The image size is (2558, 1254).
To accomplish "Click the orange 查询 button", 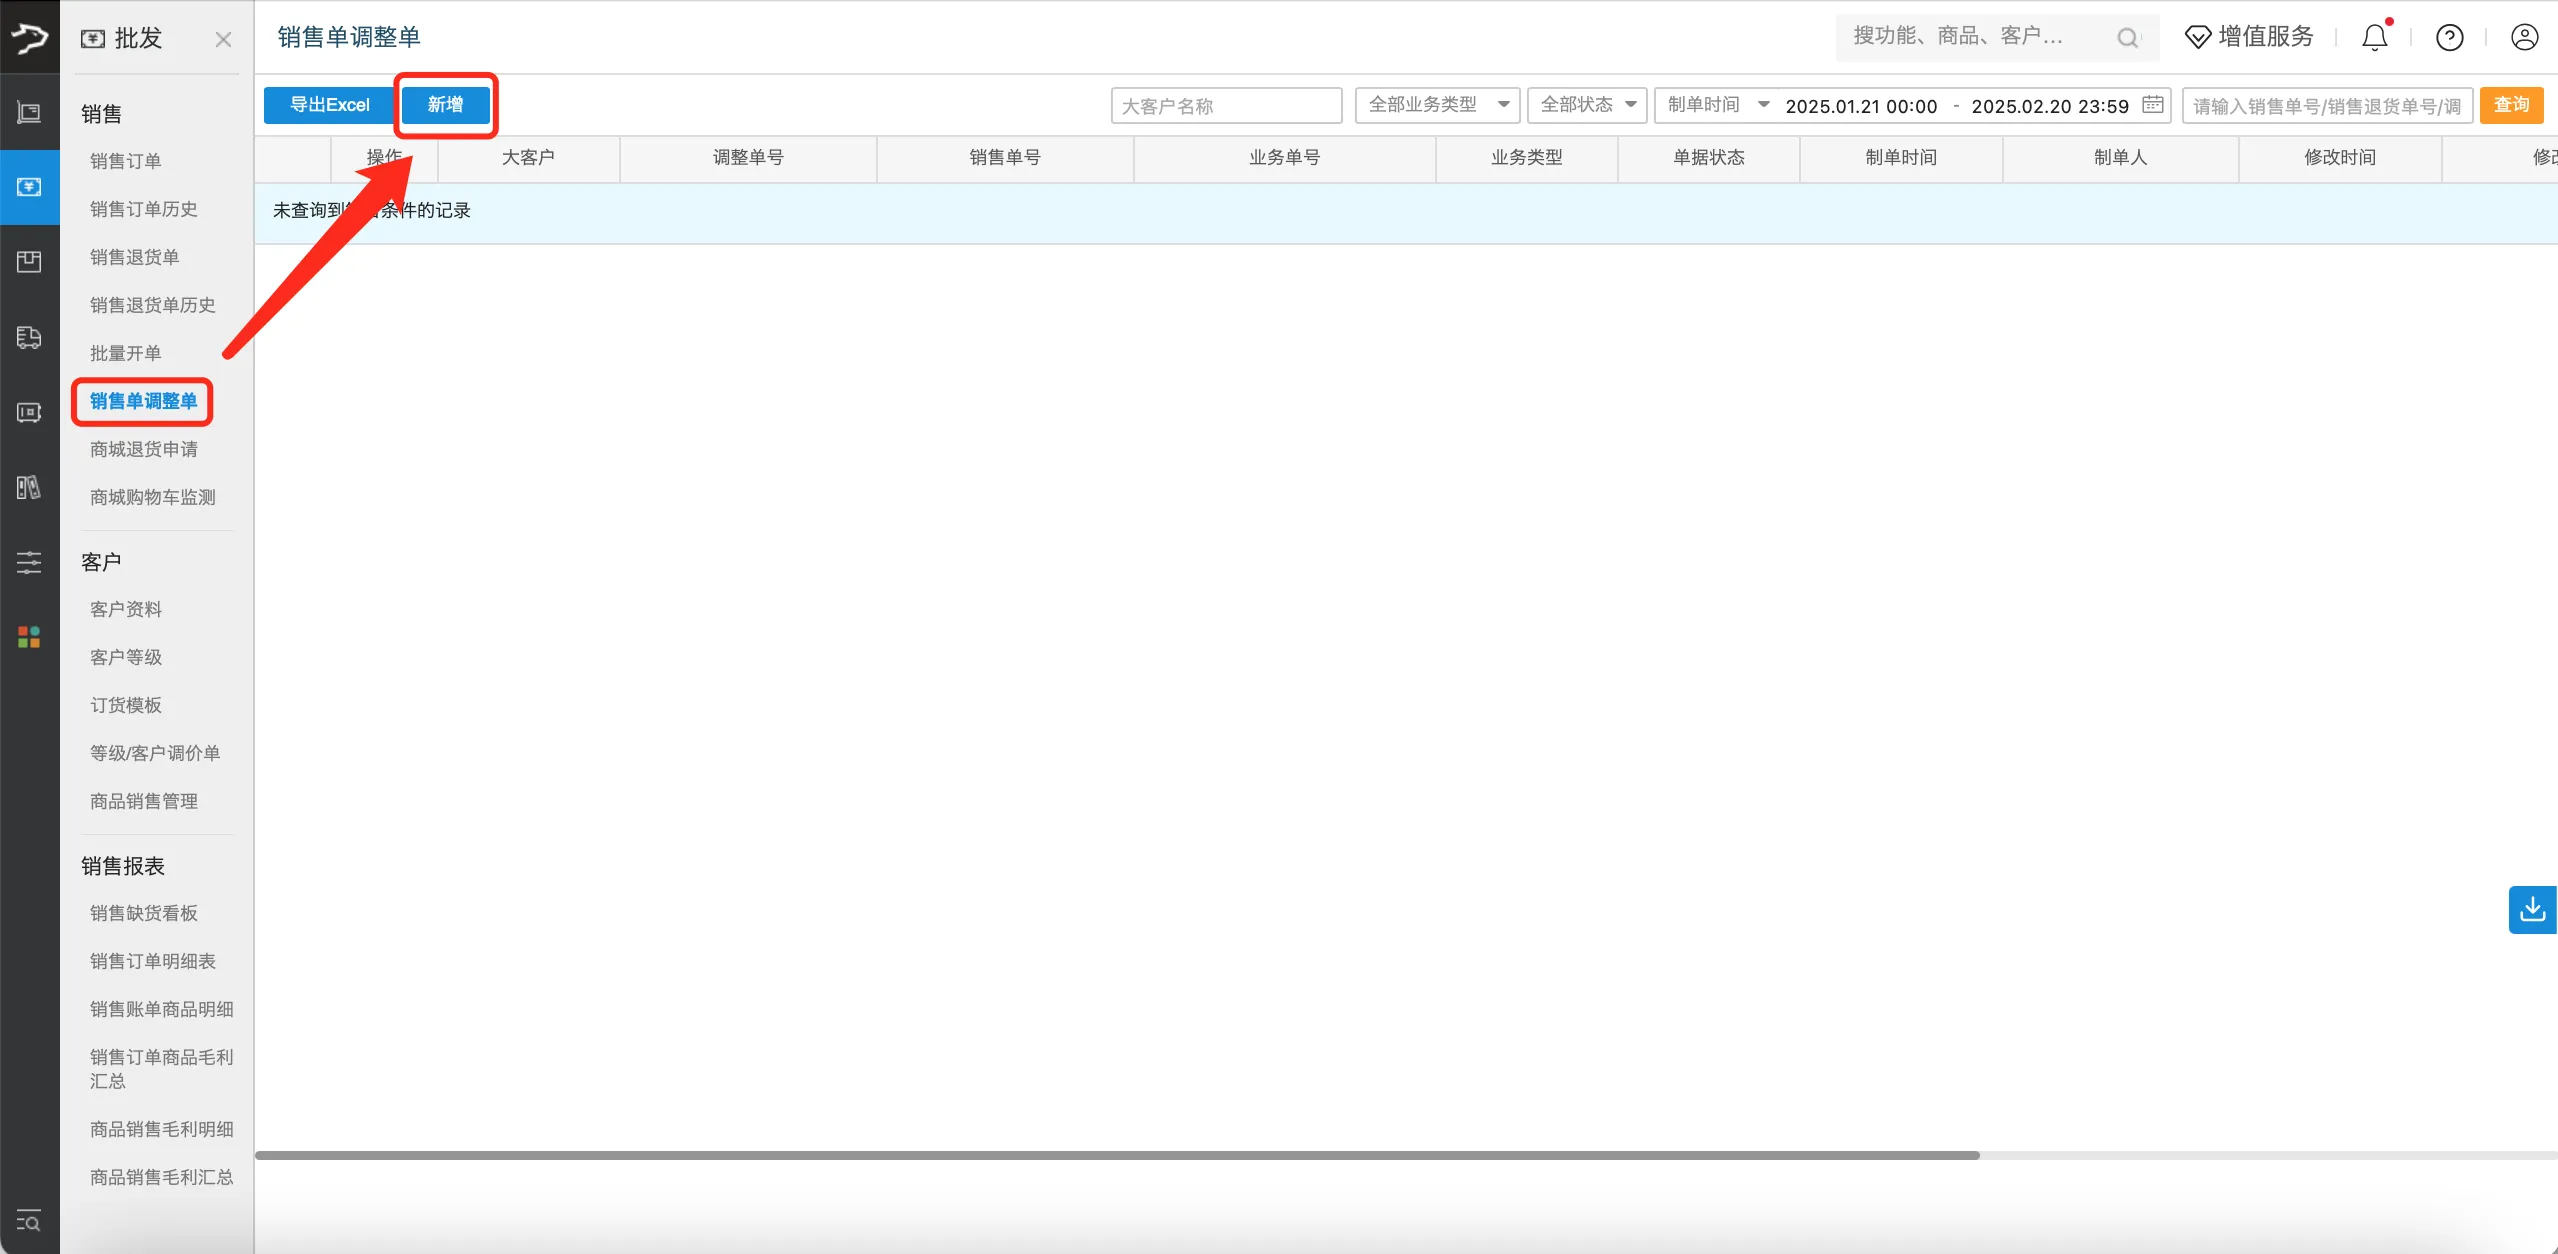I will [x=2511, y=105].
